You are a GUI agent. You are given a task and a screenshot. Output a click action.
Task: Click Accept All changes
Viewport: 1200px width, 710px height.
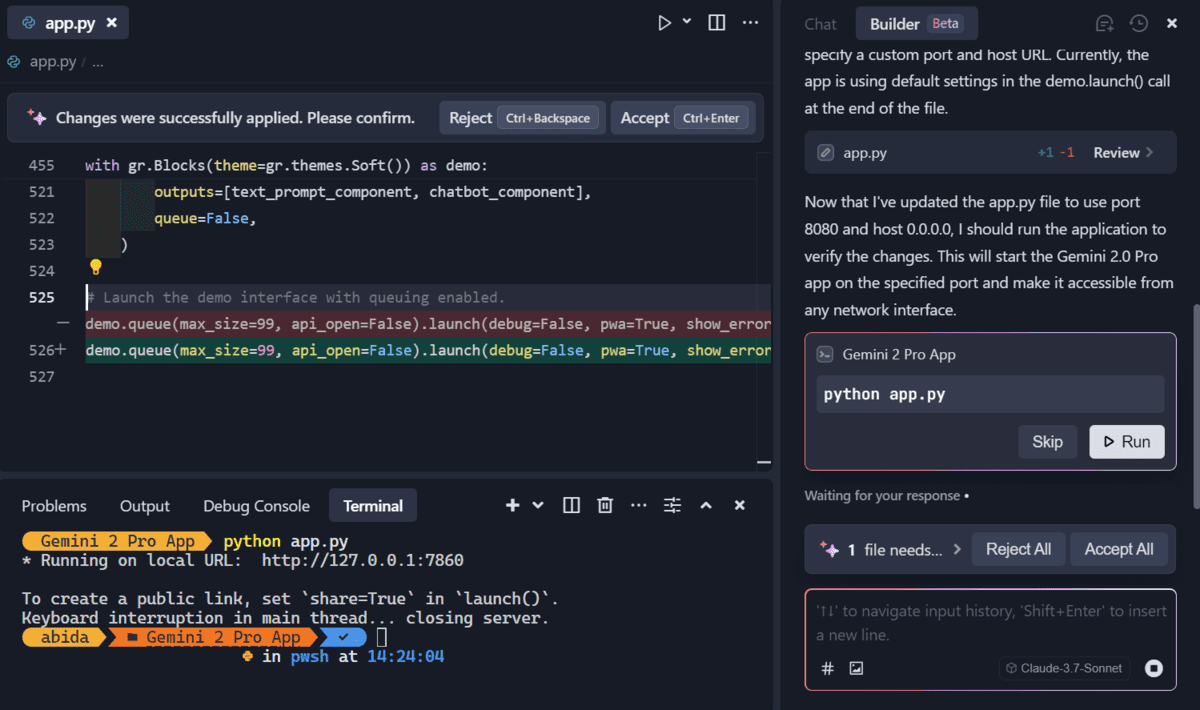[1119, 549]
